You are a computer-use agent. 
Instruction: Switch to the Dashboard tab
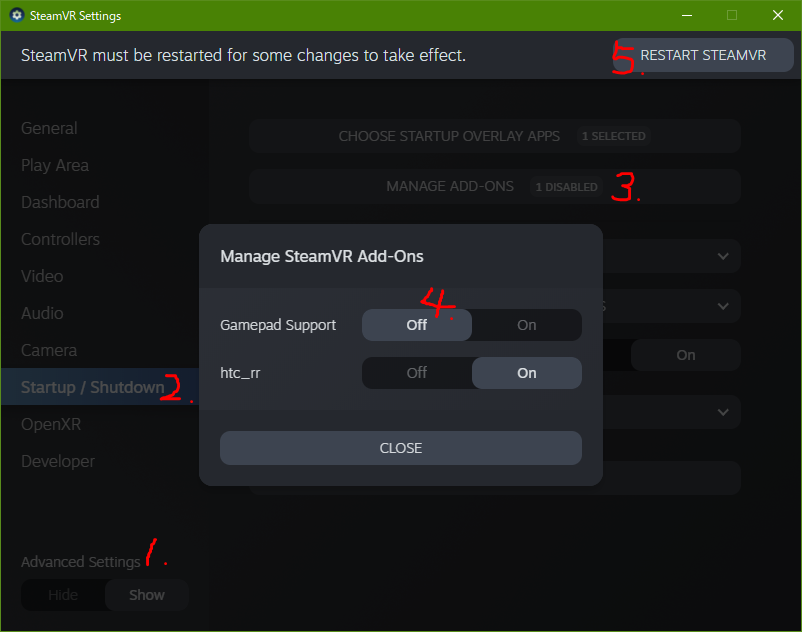pos(60,202)
